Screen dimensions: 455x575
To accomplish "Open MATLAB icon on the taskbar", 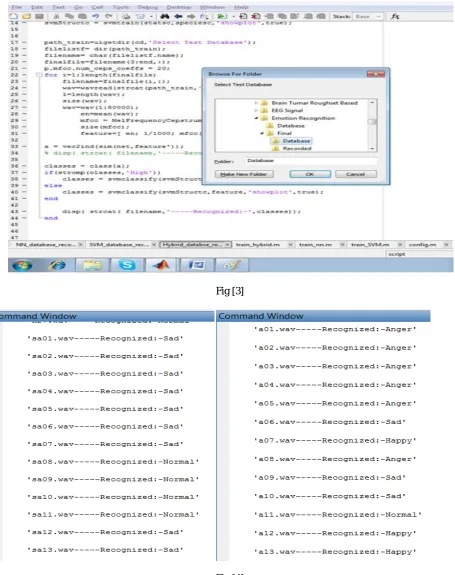I will (161, 264).
